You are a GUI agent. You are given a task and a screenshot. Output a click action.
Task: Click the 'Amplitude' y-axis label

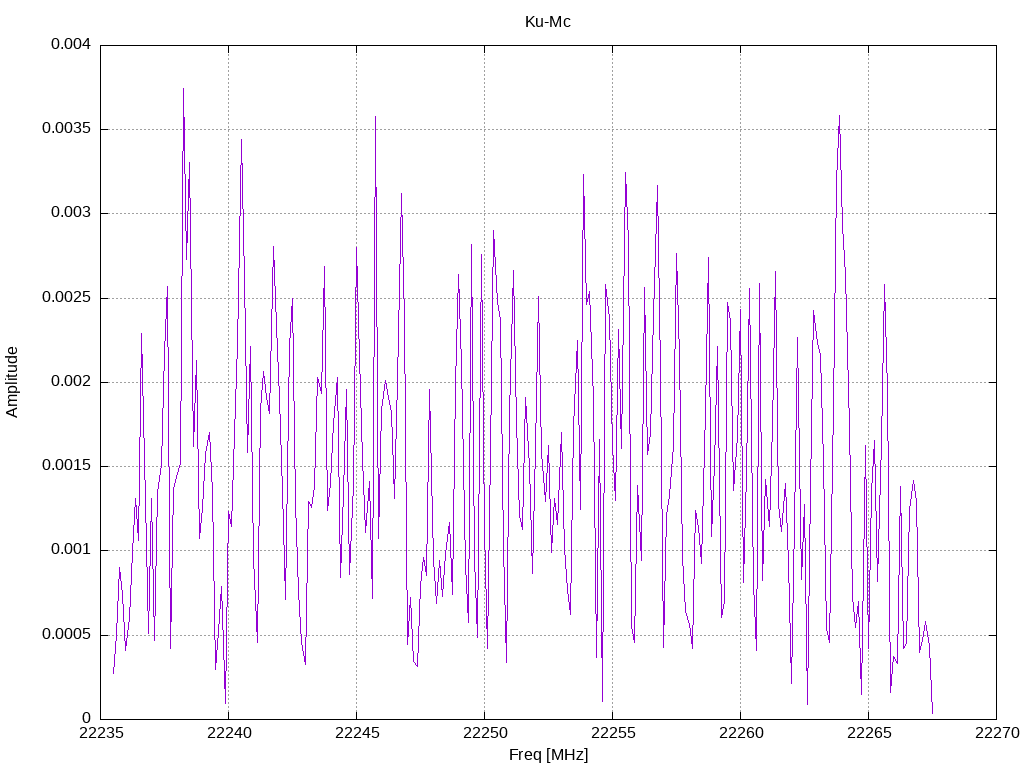pos(12,382)
